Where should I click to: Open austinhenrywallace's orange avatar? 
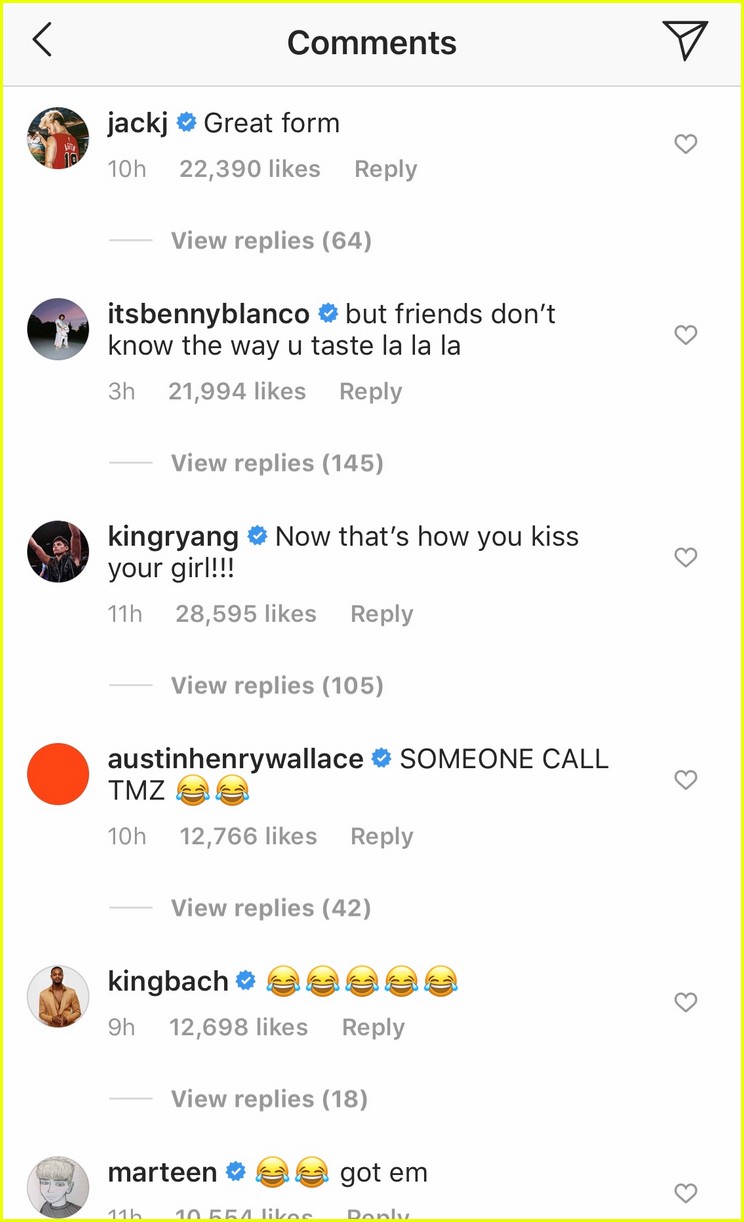pyautogui.click(x=58, y=774)
